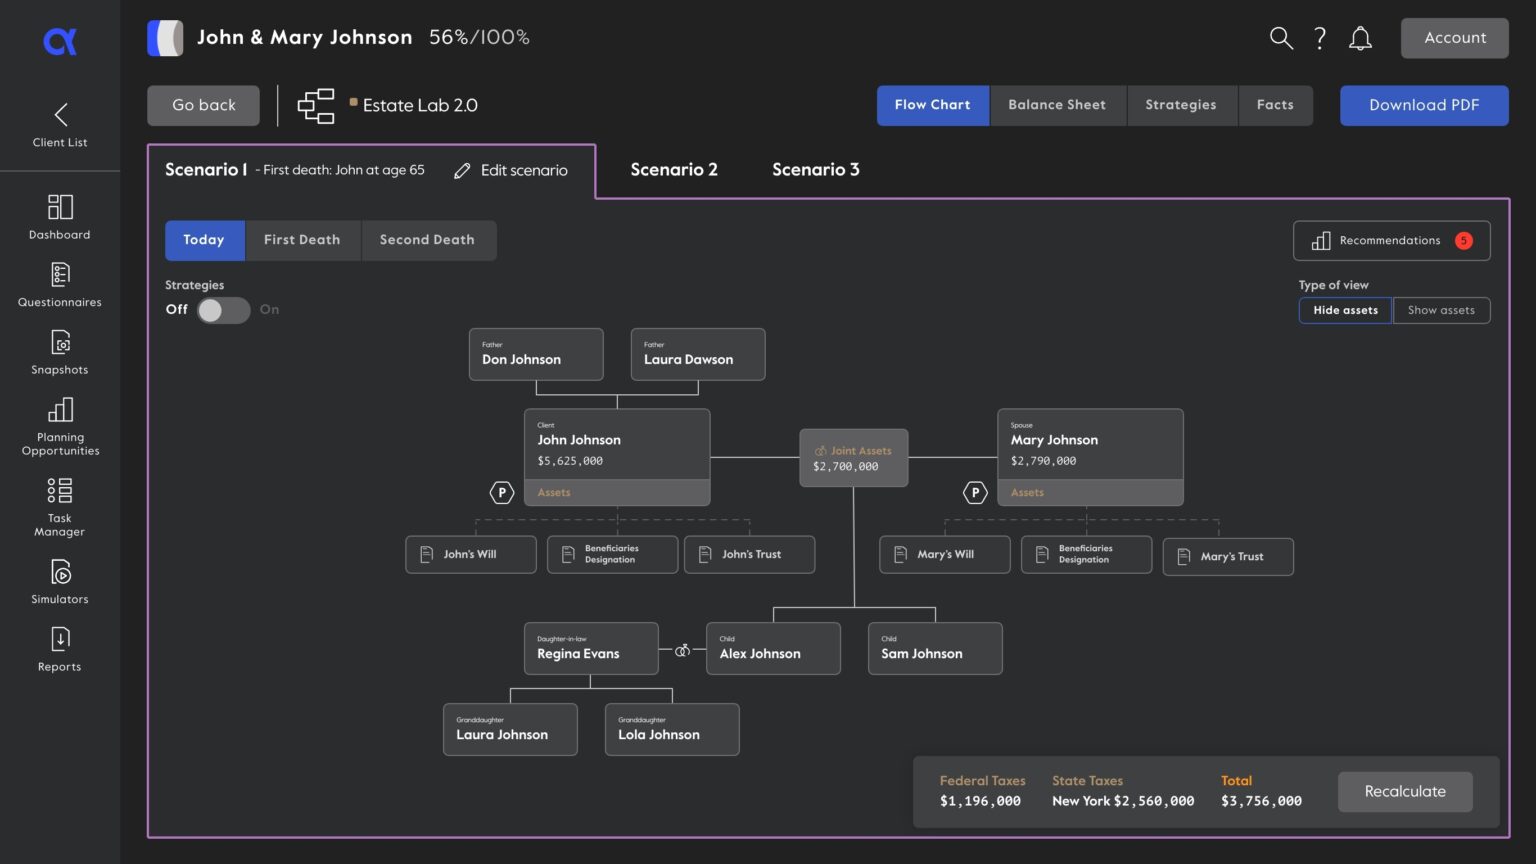The width and height of the screenshot is (1536, 864).
Task: Open the Simulators section
Action: point(59,580)
